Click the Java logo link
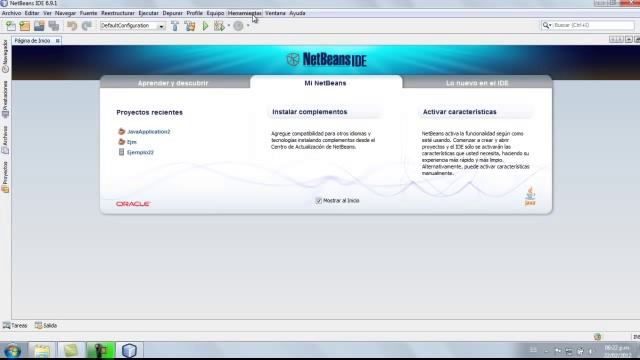Viewport: 640px width, 360px height. (530, 196)
